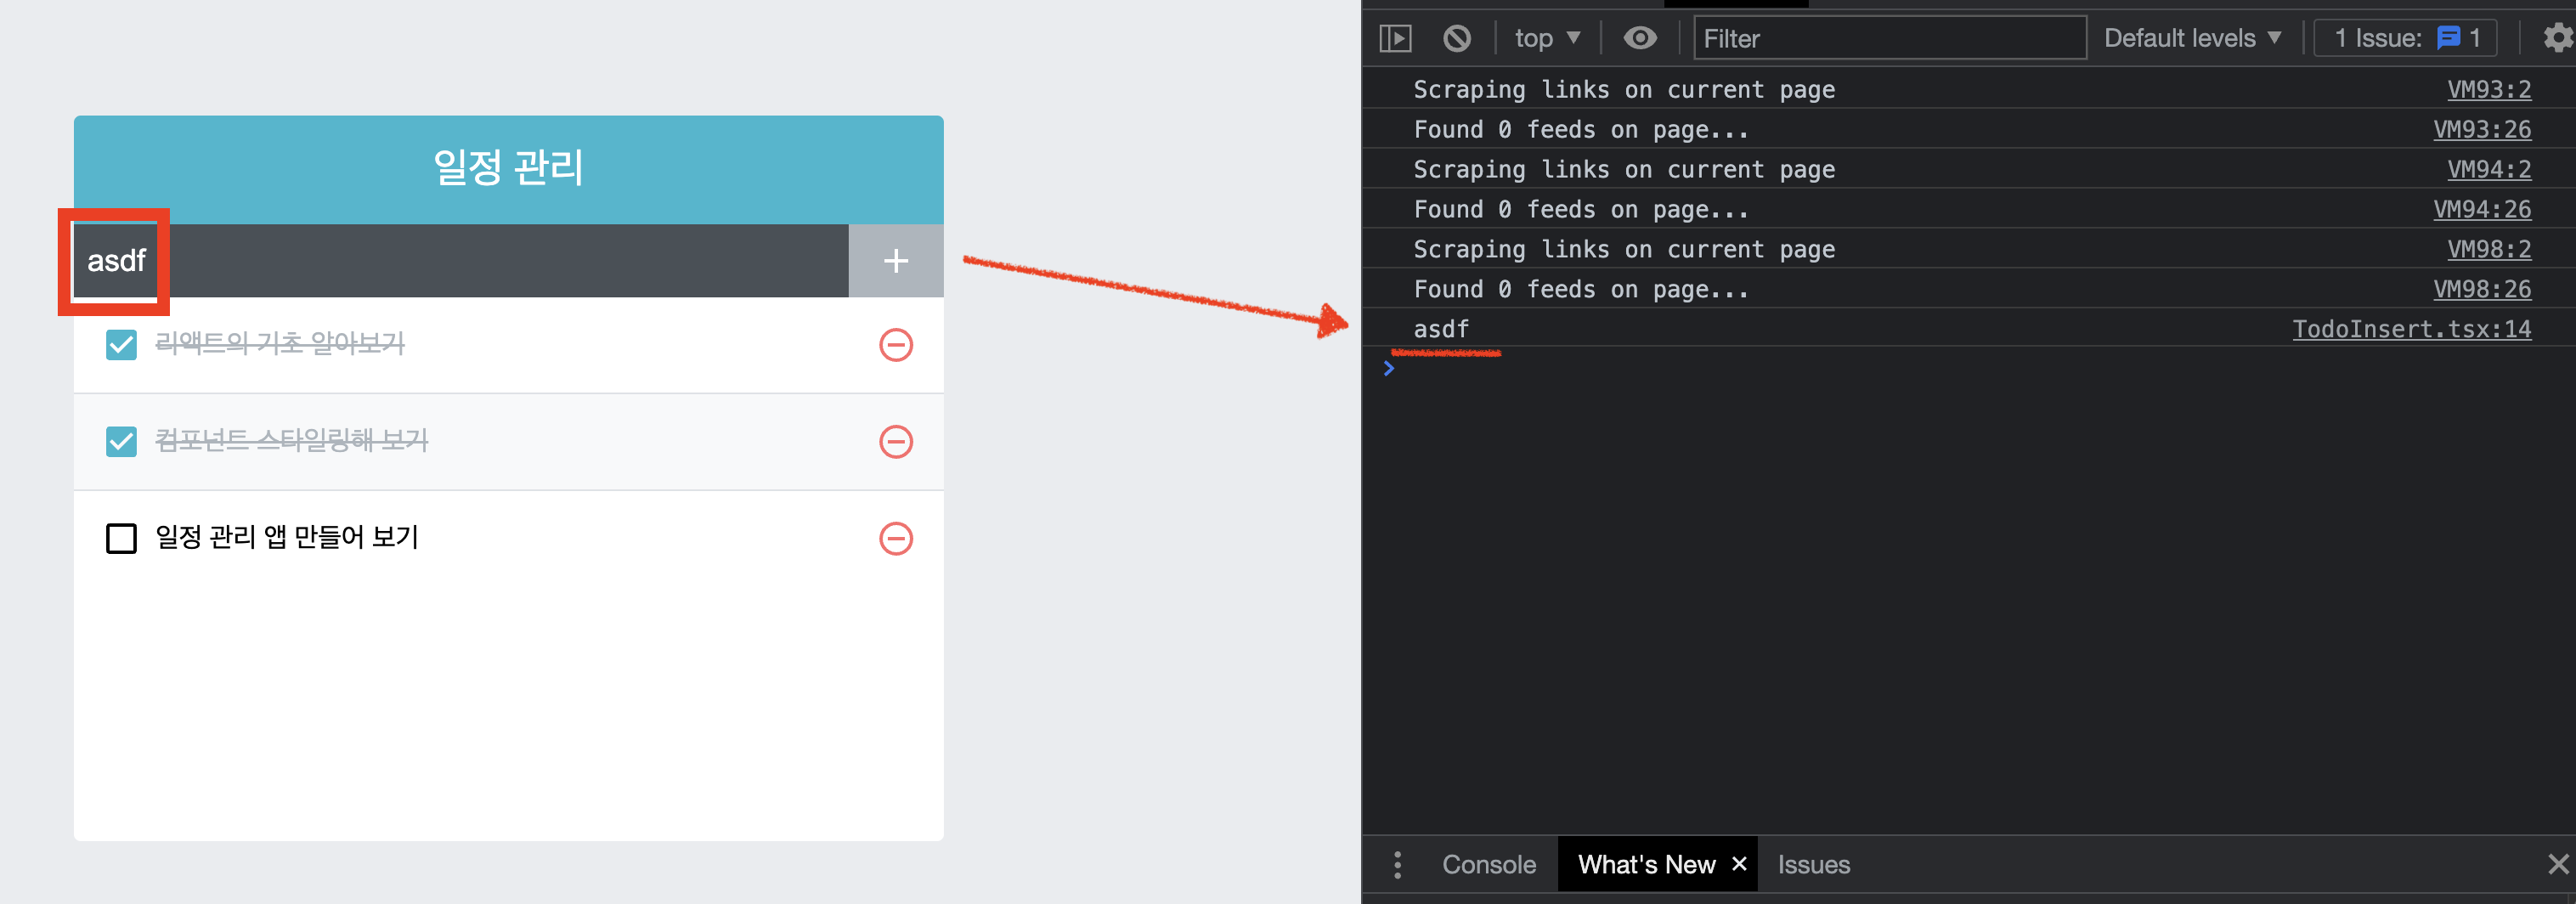Delete the '일정 관리 앱 만들어 보기' item
The height and width of the screenshot is (904, 2576).
point(895,538)
